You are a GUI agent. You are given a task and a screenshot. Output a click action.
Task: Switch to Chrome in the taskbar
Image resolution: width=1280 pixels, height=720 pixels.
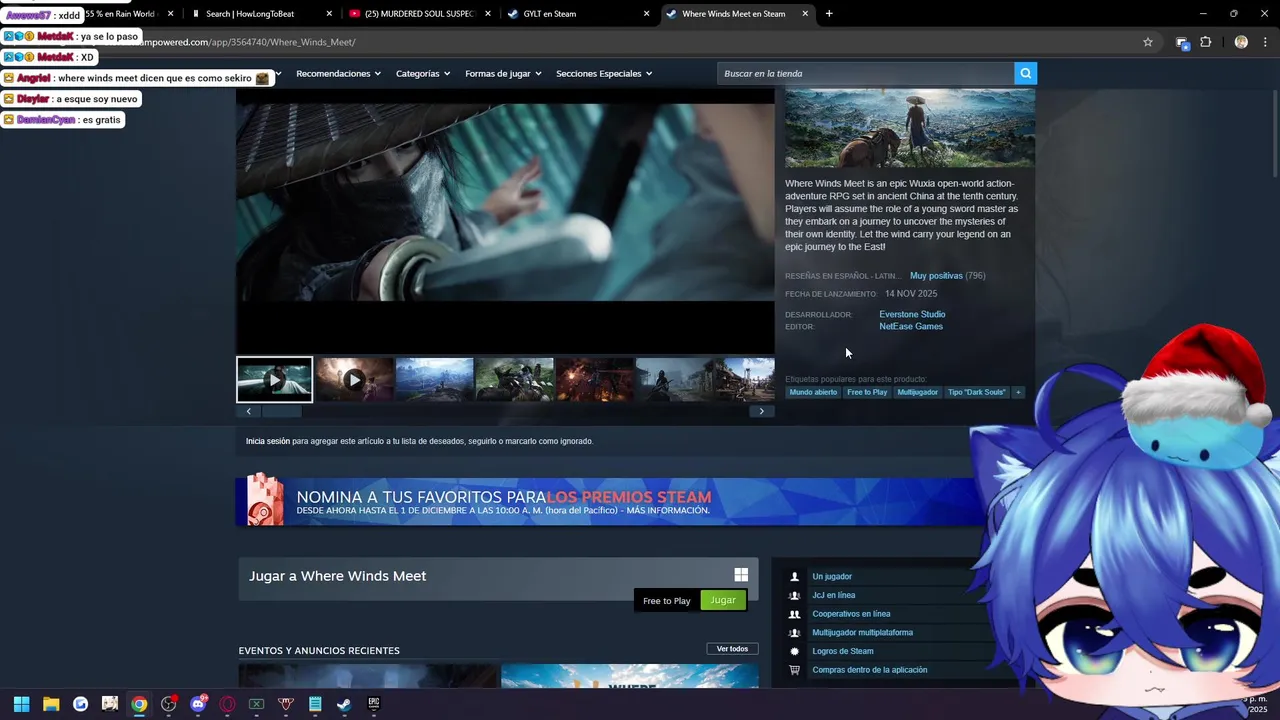tap(139, 704)
